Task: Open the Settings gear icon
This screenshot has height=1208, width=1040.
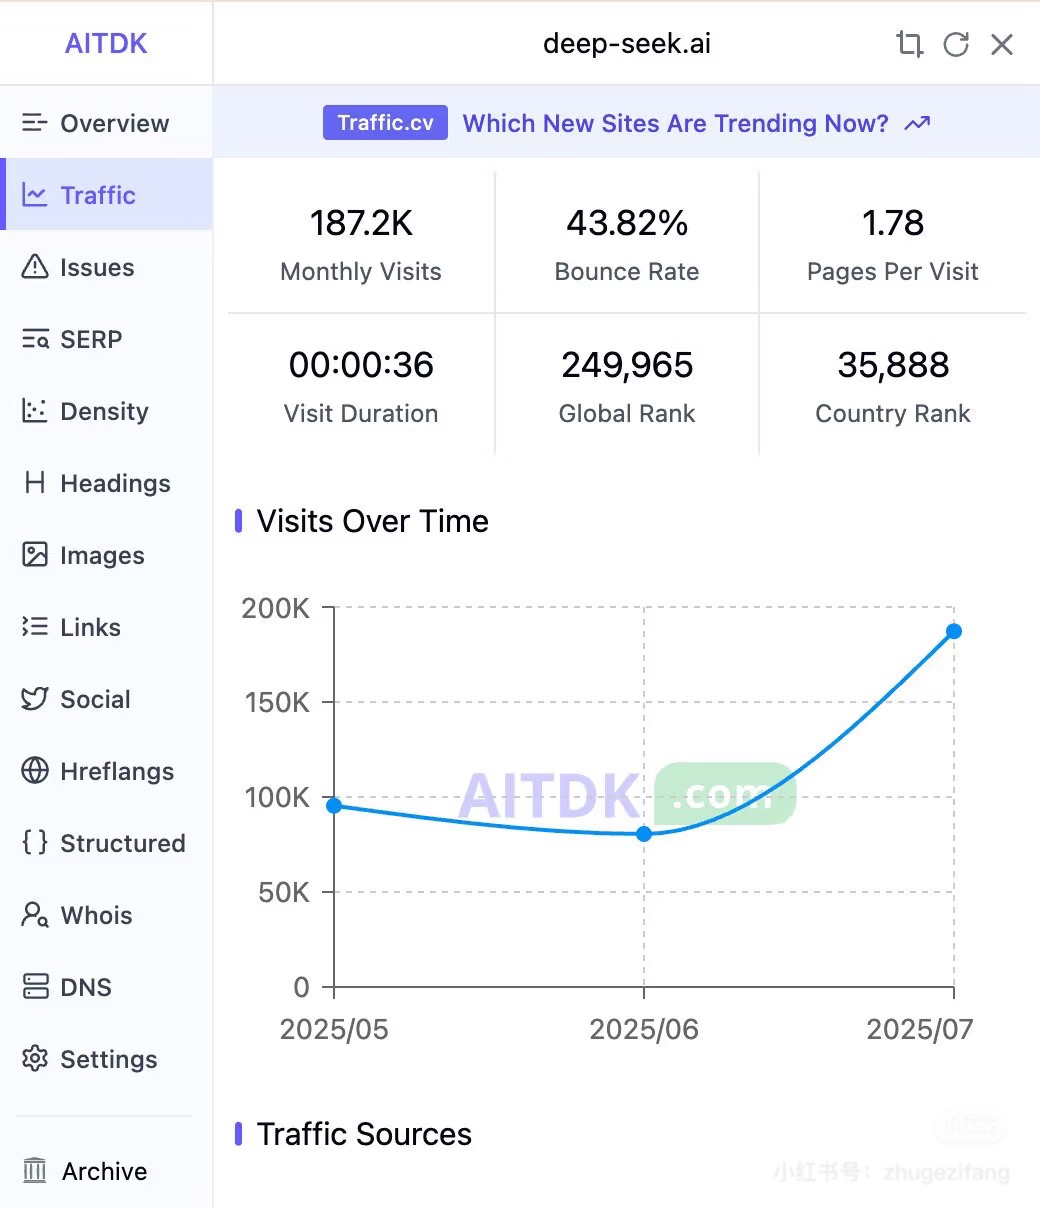Action: point(35,1059)
